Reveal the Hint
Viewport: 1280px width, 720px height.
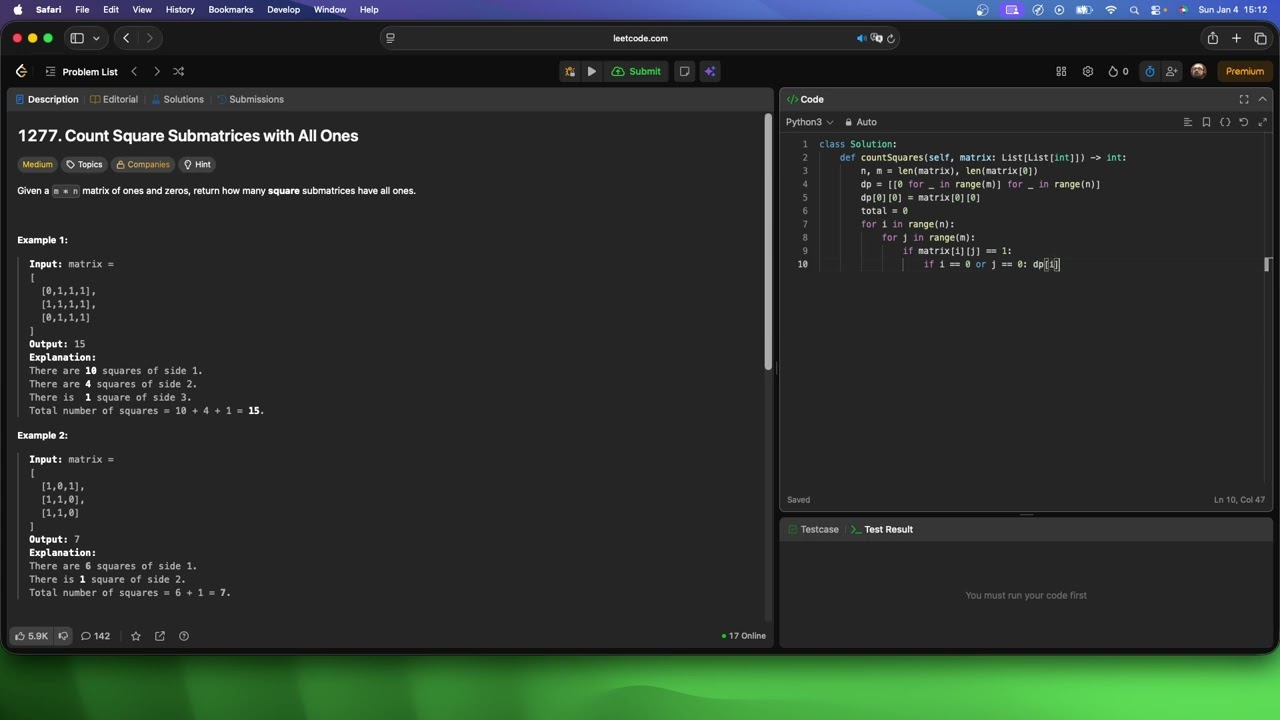(x=197, y=164)
